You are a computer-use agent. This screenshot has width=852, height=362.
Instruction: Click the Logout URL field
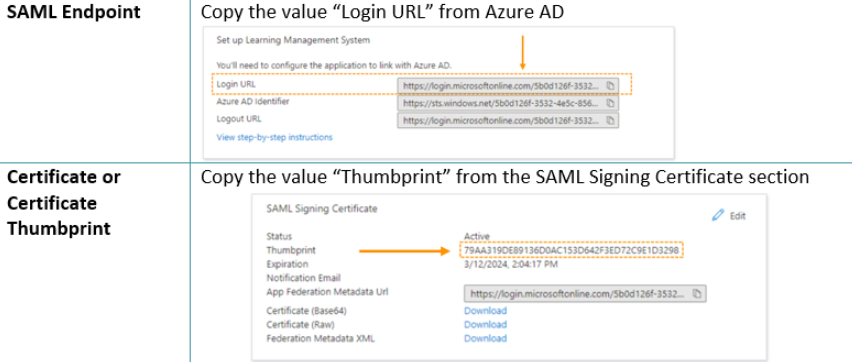tap(508, 121)
